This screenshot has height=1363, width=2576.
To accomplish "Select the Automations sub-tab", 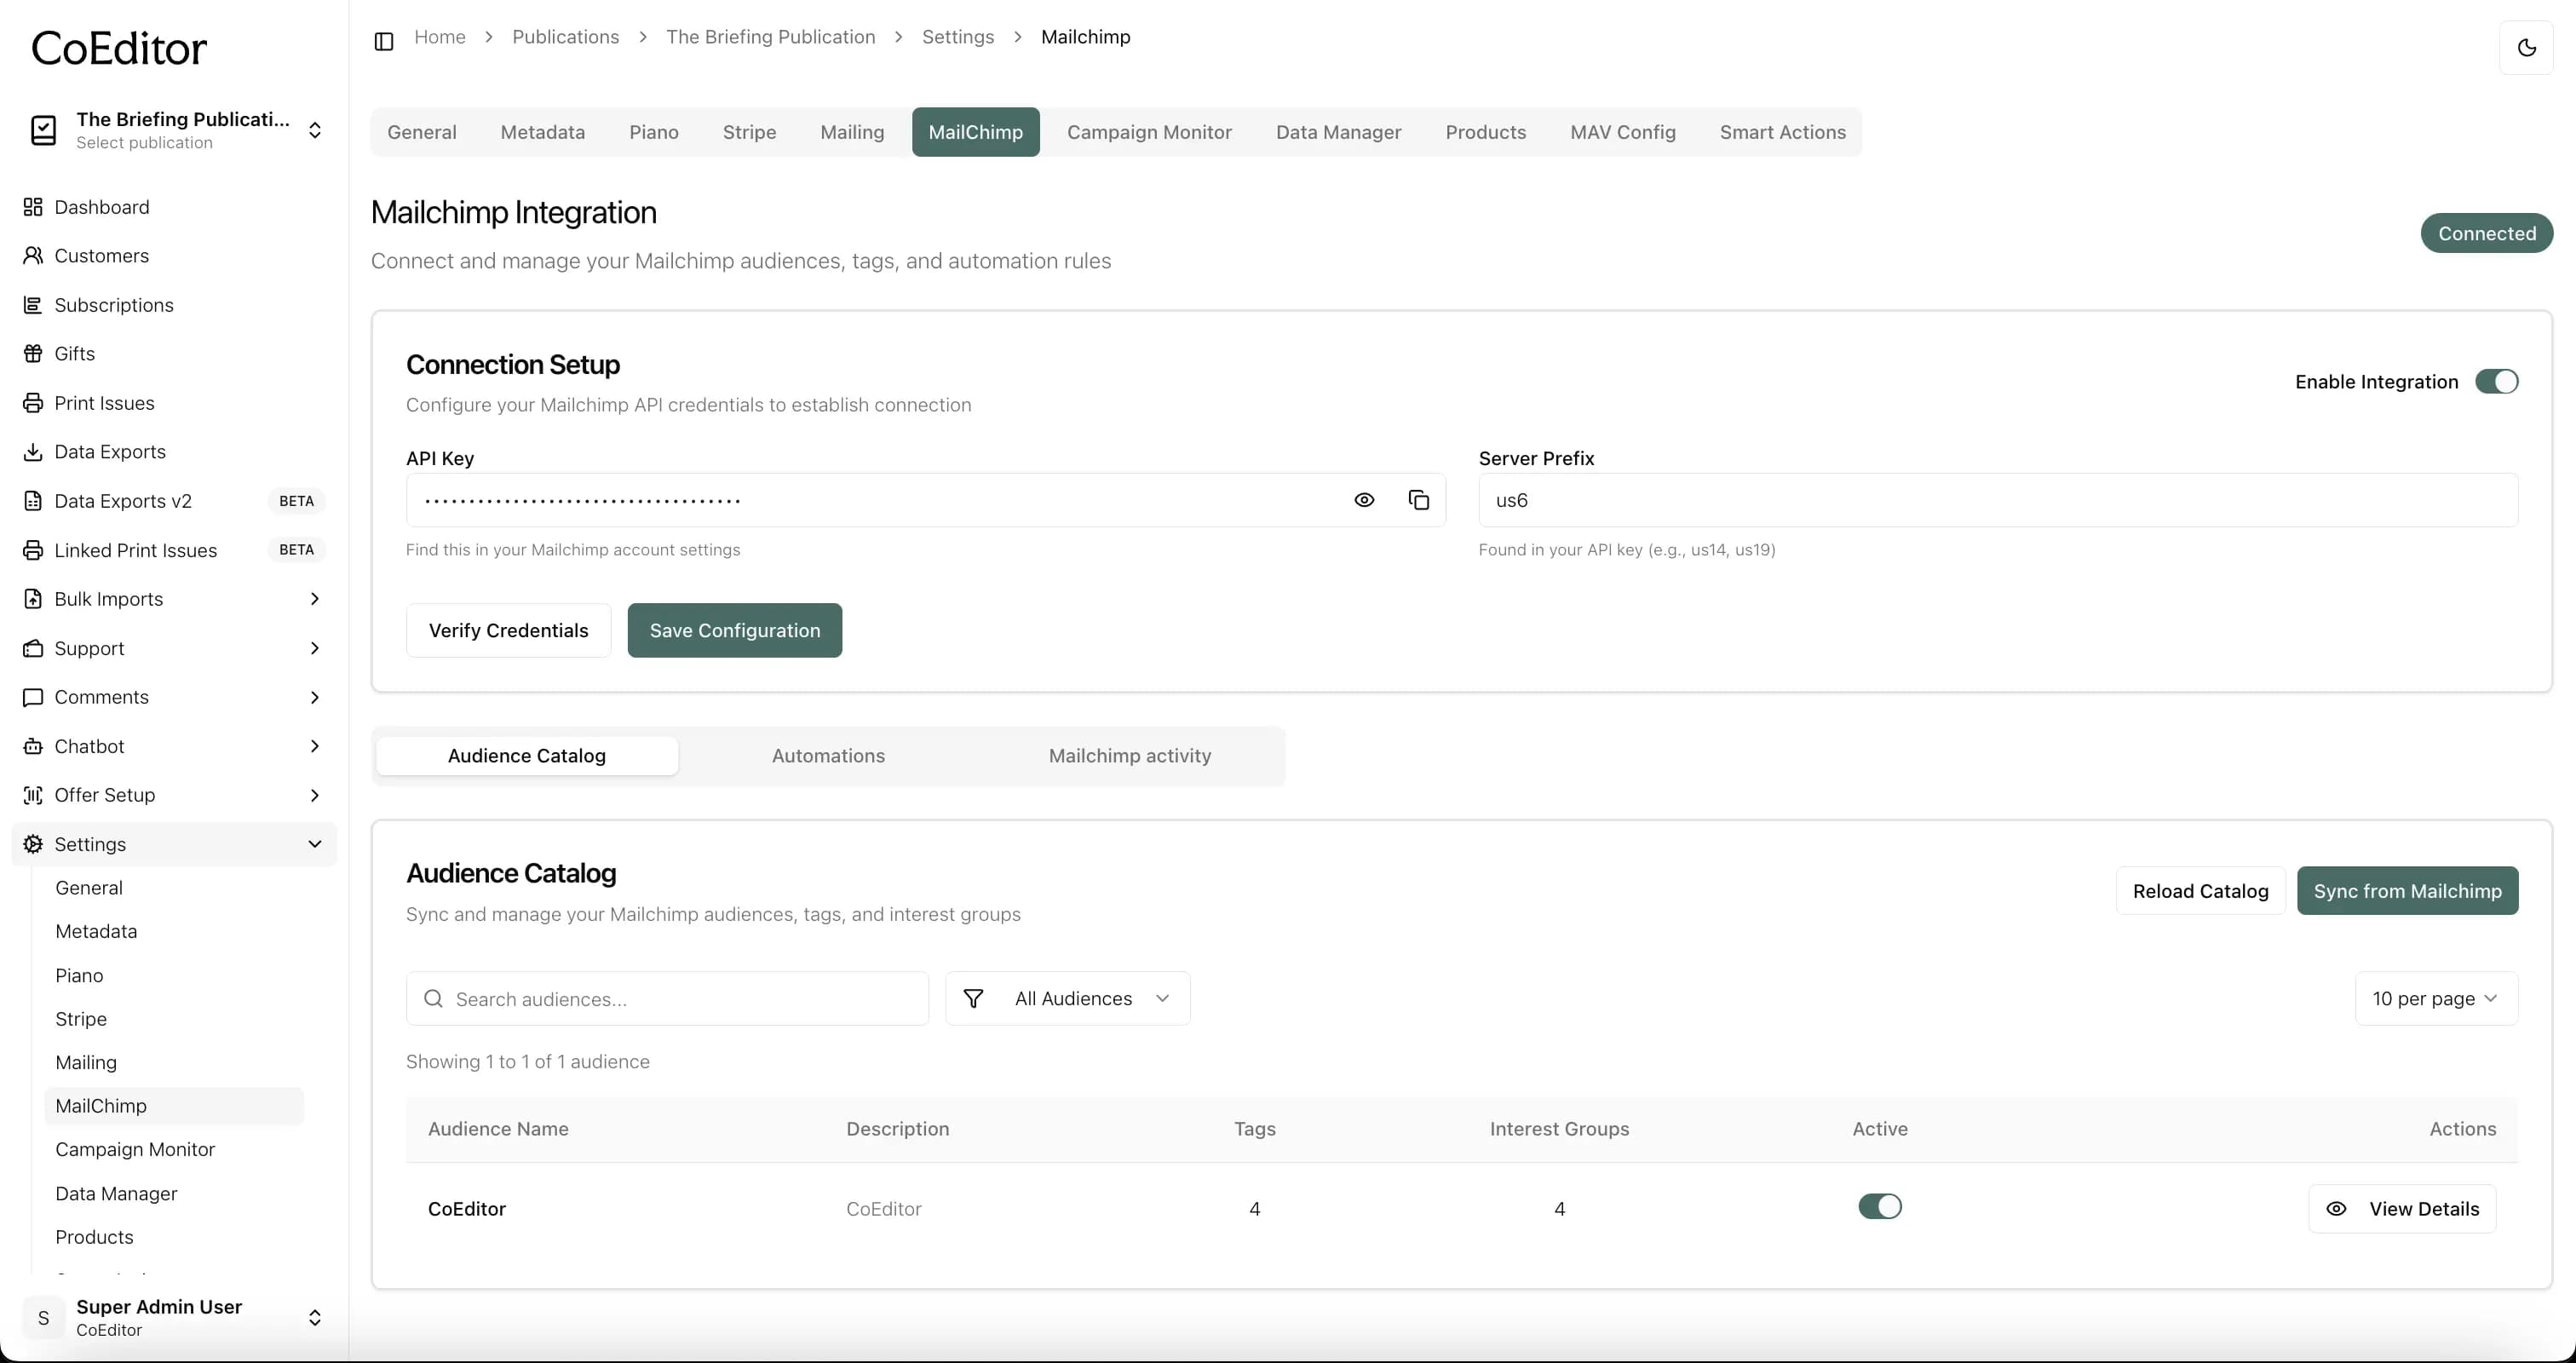I will (x=828, y=756).
